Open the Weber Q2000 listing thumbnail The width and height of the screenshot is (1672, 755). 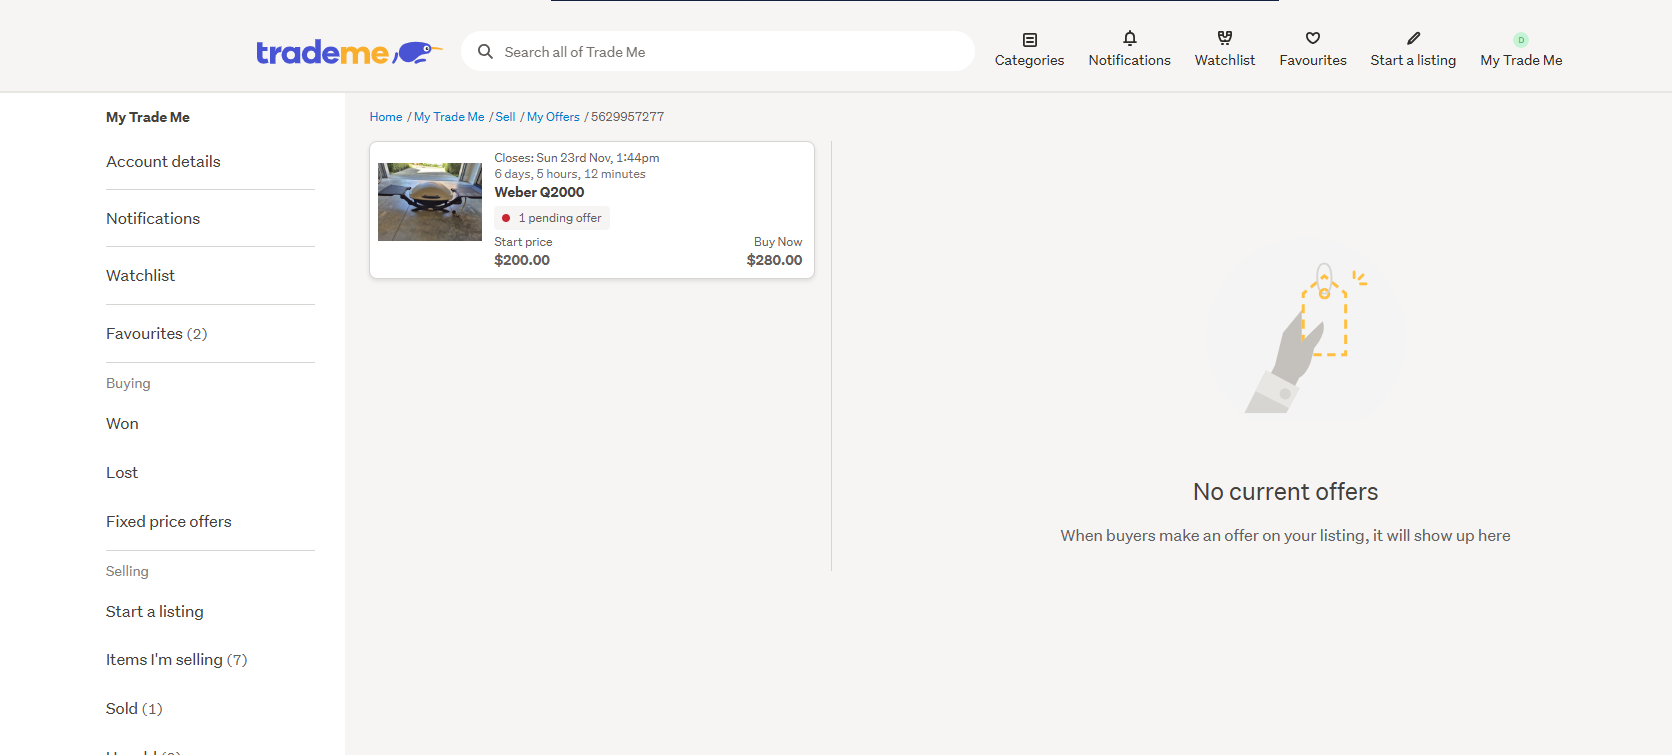click(x=430, y=202)
